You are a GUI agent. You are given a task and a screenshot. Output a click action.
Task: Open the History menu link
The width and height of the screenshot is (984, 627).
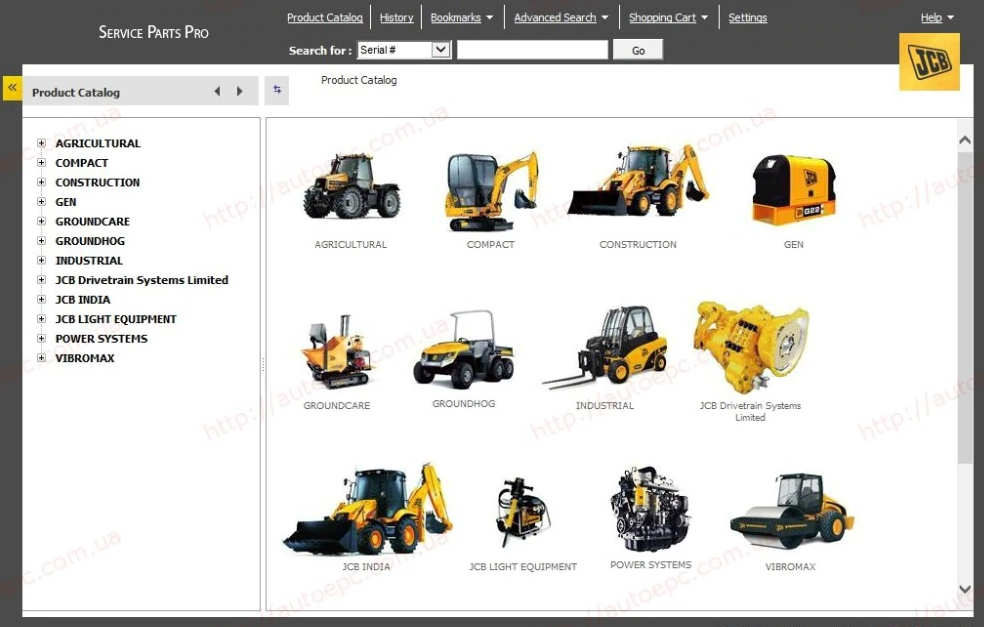click(397, 18)
